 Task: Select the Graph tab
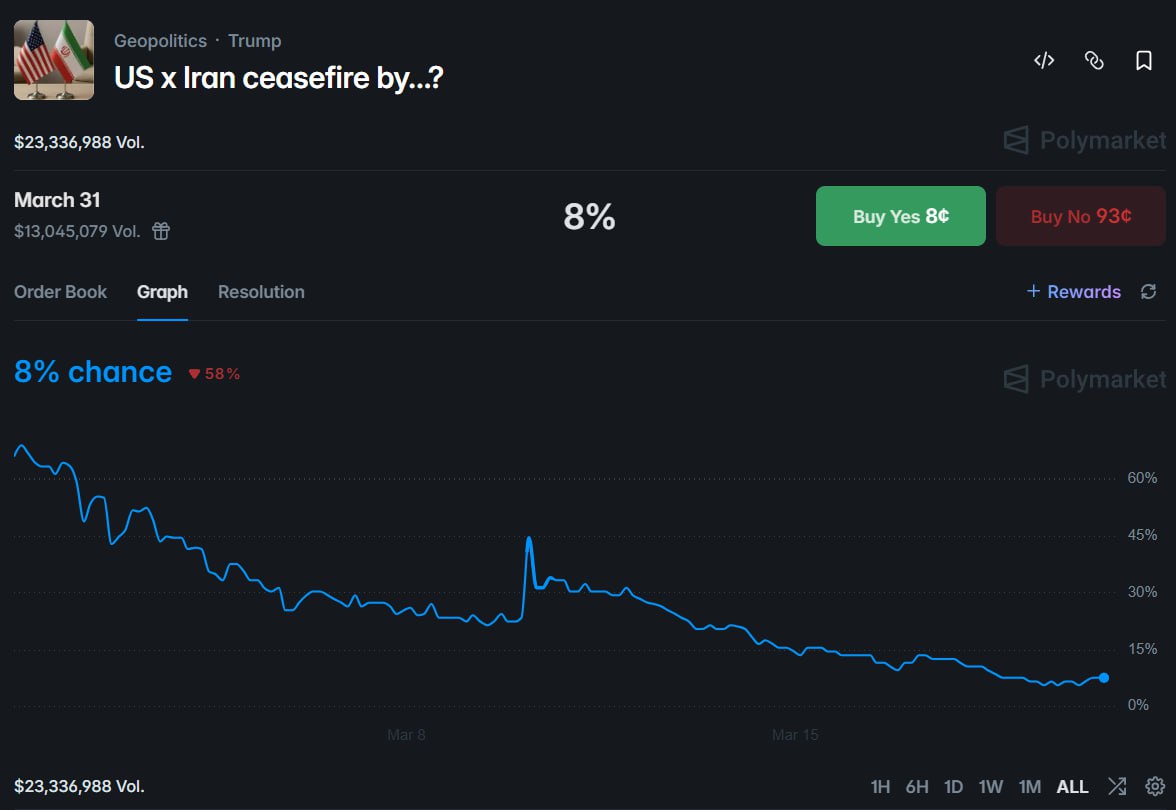(x=162, y=292)
